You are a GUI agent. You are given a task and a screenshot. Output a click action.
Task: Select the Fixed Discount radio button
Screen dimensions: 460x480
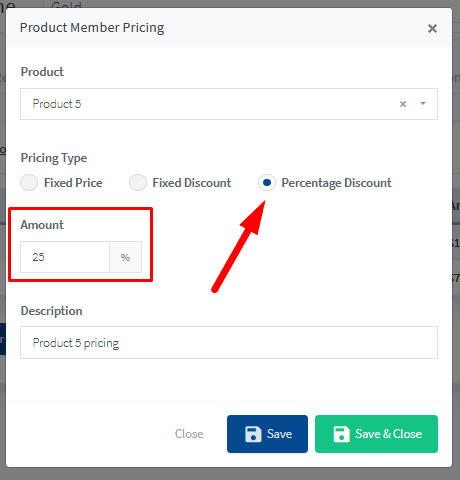(138, 183)
